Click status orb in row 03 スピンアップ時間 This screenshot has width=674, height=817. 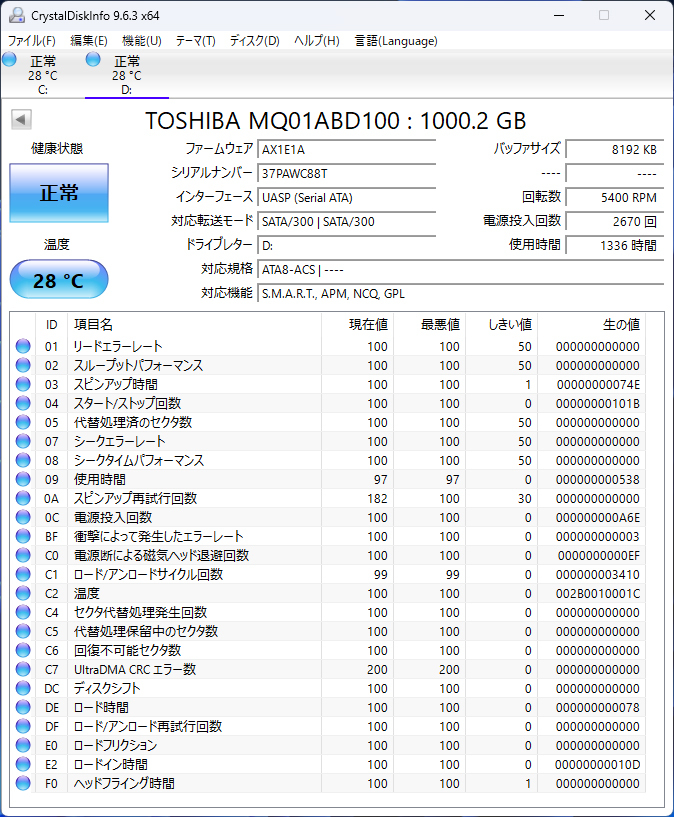pos(23,384)
